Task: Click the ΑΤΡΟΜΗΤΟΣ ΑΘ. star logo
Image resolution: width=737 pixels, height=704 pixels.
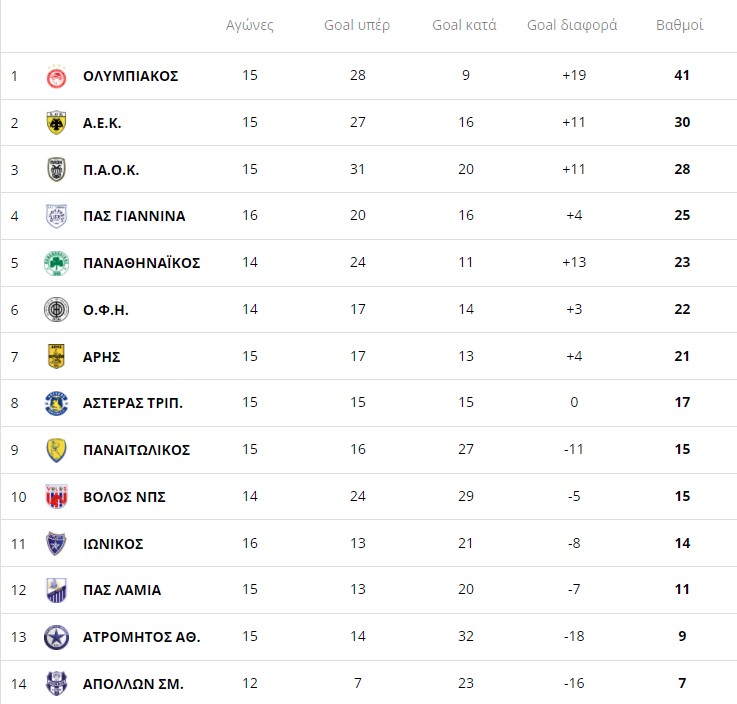Action: pos(57,637)
